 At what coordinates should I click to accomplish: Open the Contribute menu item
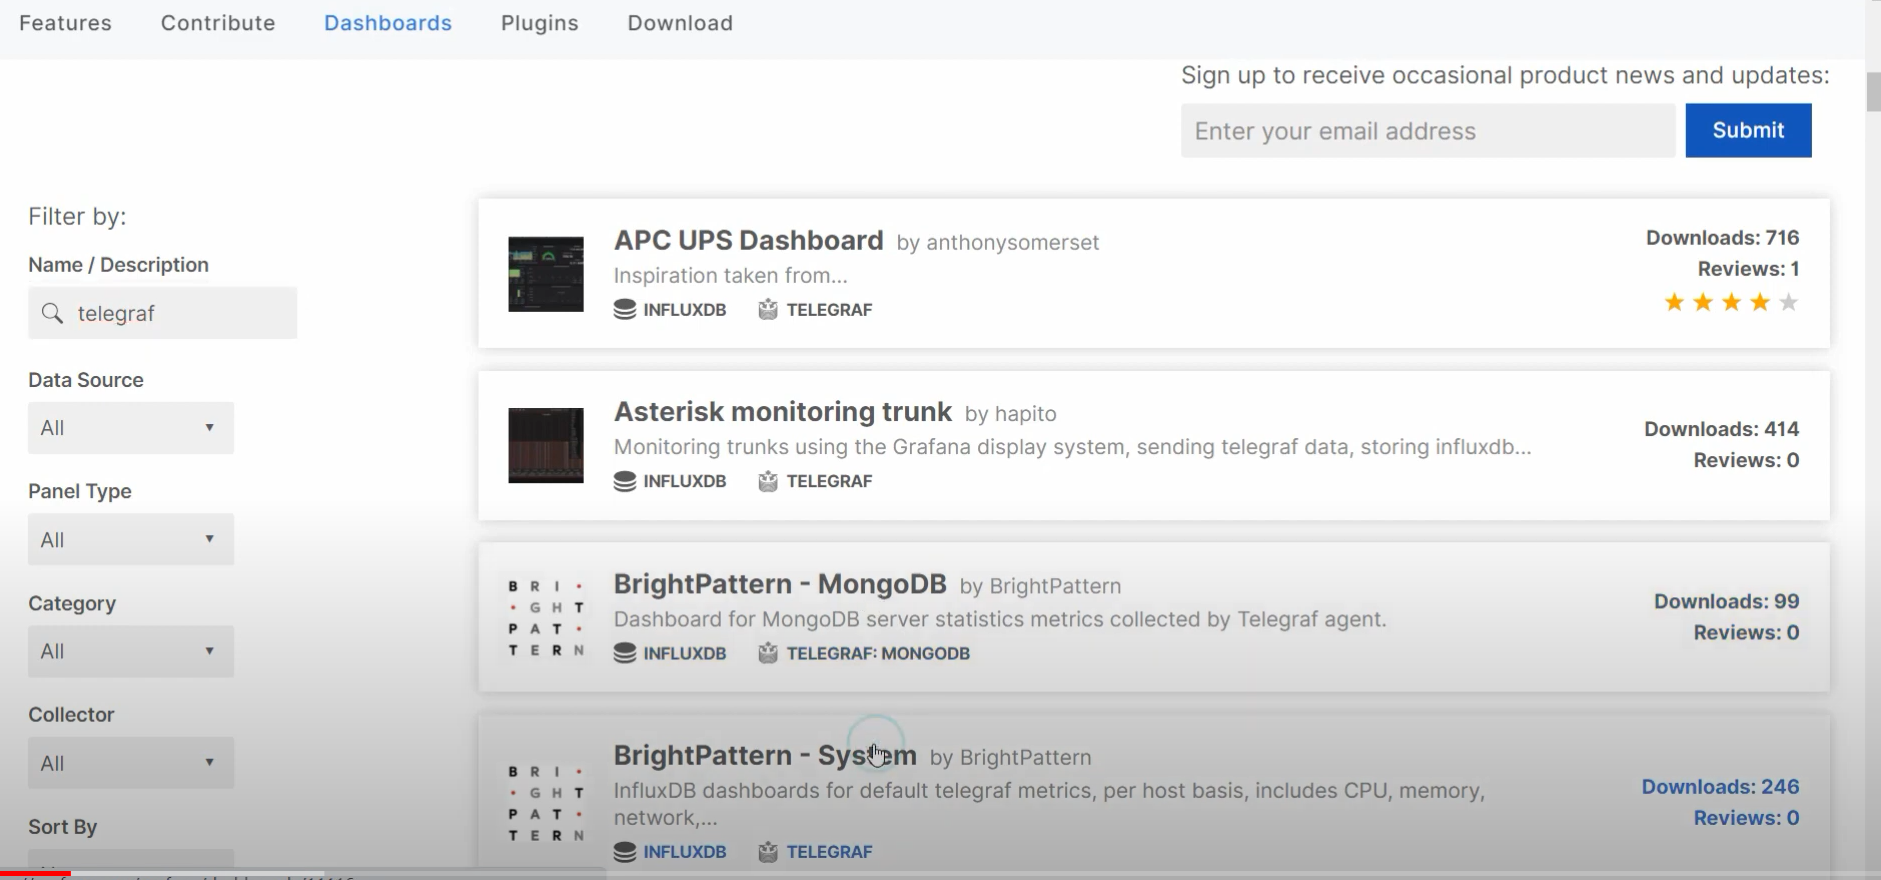point(218,23)
